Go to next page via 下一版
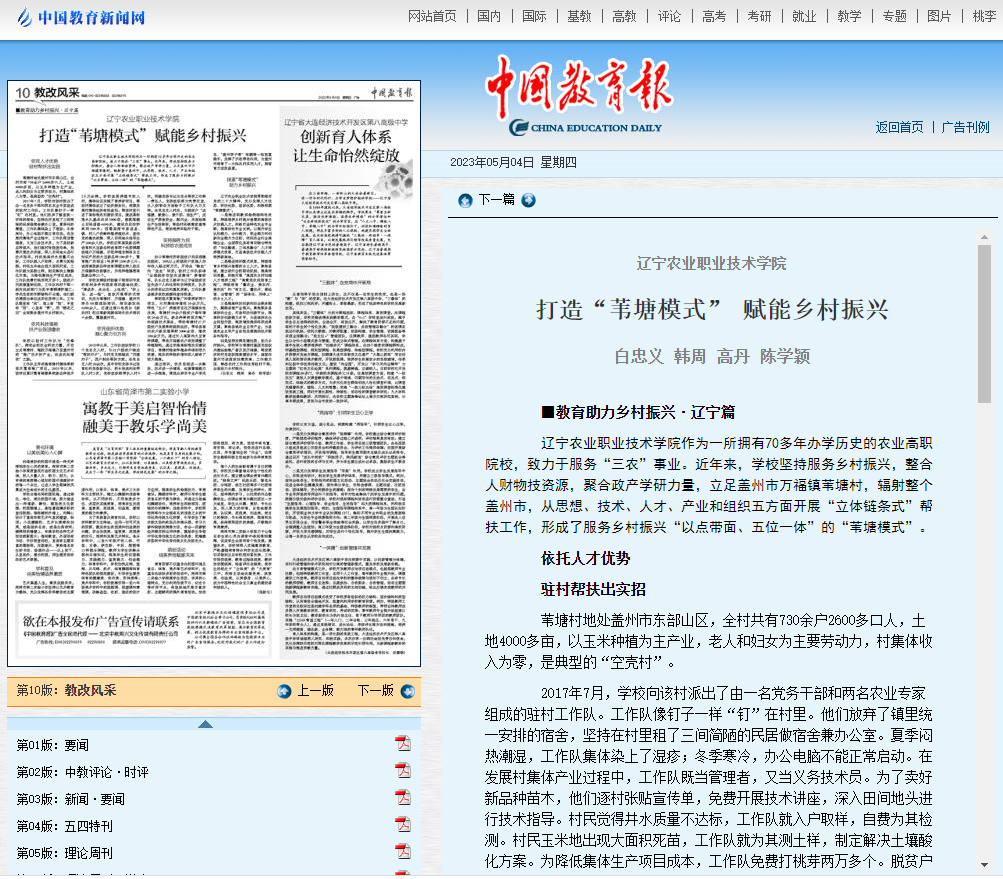Screen dimensions: 1003x879 [375, 690]
